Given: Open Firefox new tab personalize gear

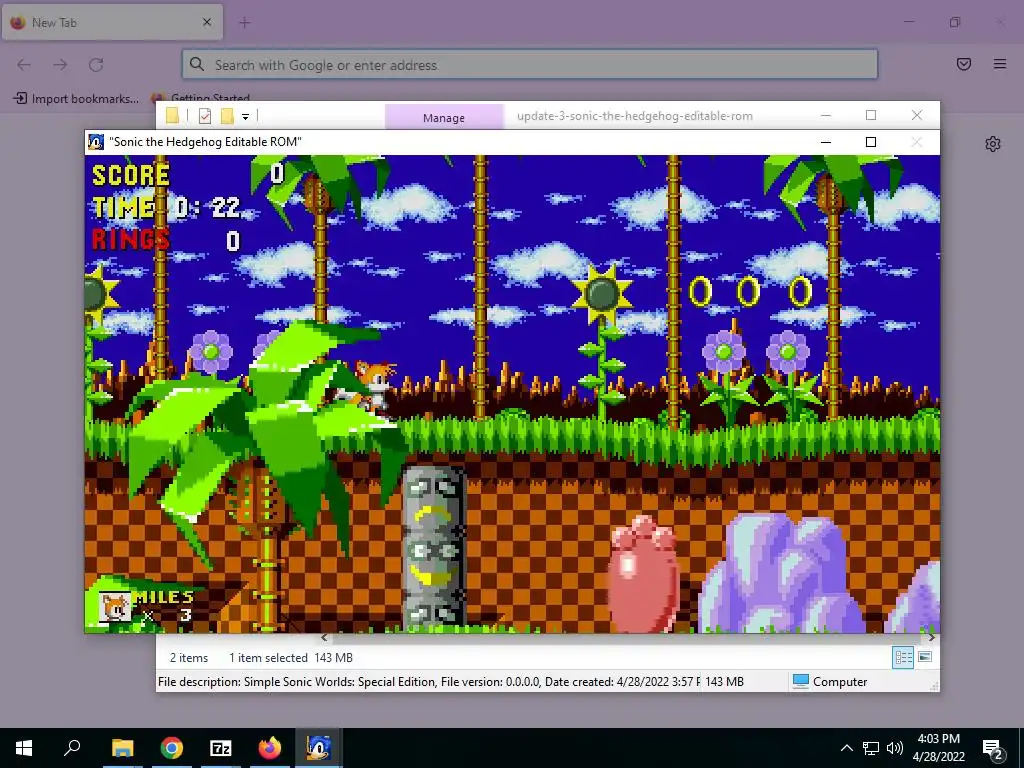Looking at the screenshot, I should [993, 144].
